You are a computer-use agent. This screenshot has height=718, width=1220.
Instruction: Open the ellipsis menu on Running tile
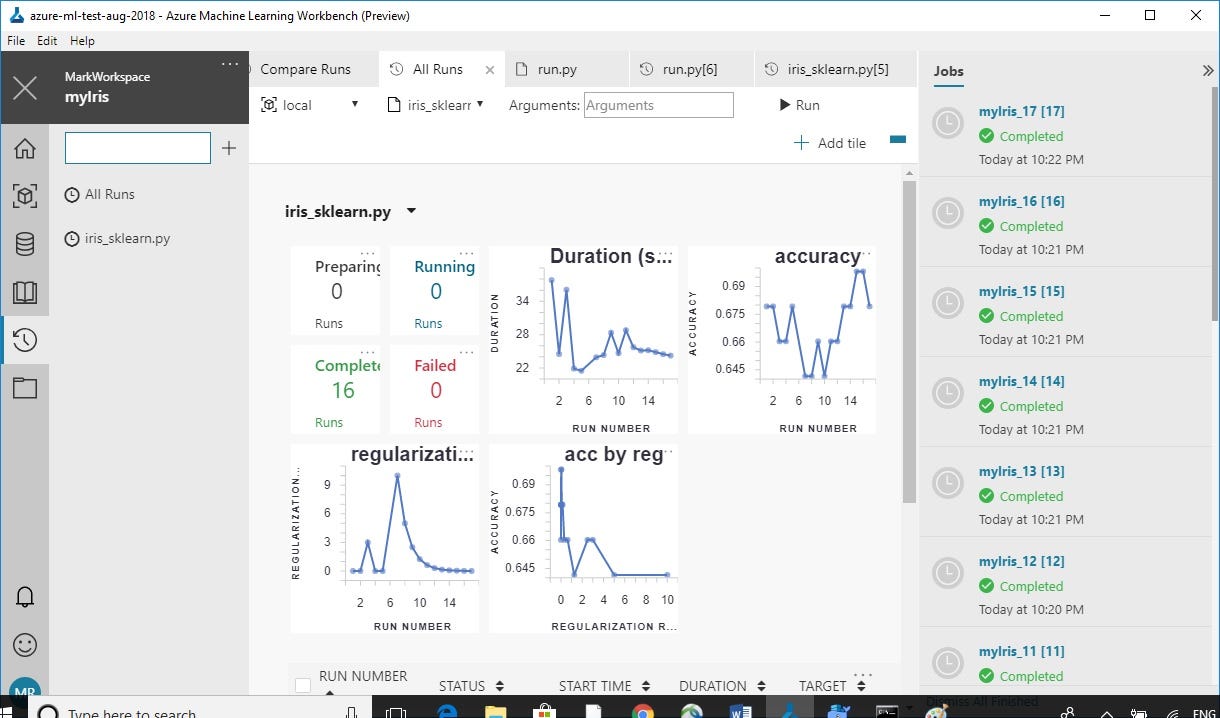coord(466,253)
